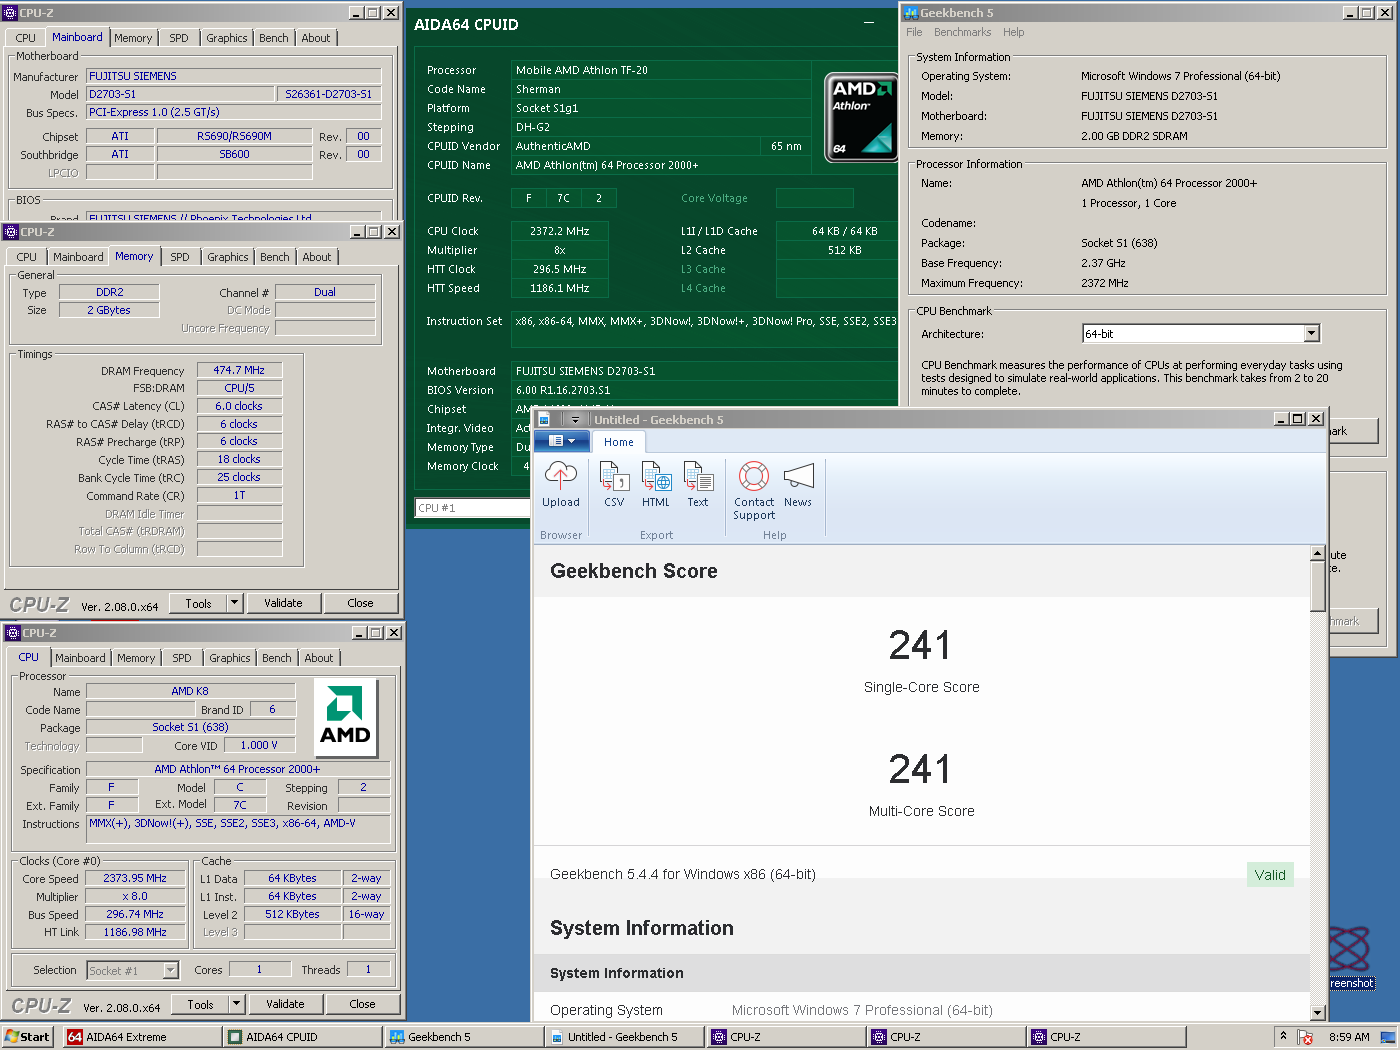Export results with the Text icon

[x=698, y=476]
